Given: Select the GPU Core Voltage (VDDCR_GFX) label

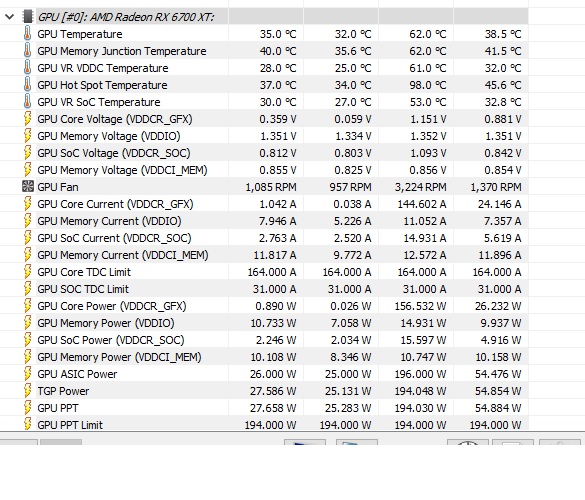Looking at the screenshot, I should [x=115, y=119].
